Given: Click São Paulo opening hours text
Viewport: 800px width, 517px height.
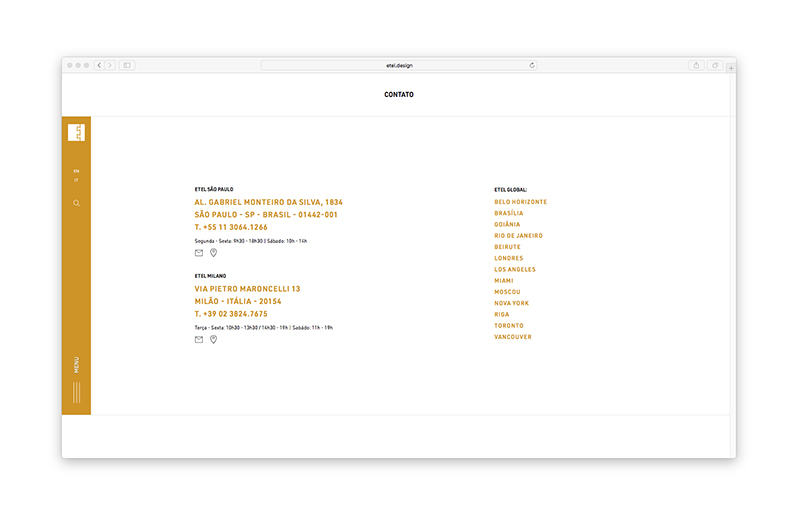Looking at the screenshot, I should click(x=251, y=241).
